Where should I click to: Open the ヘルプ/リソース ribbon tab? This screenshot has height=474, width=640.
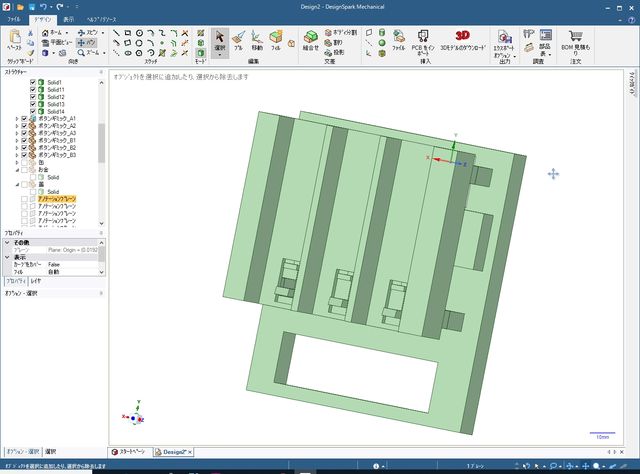click(102, 20)
